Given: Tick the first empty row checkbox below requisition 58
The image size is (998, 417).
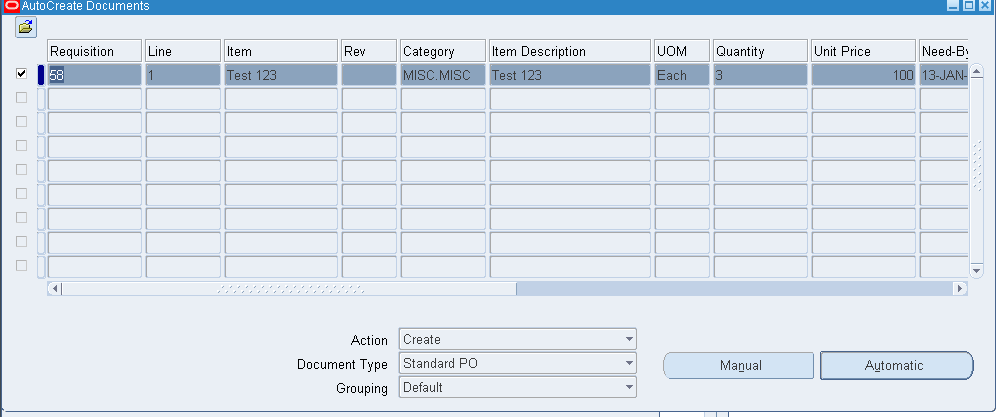Looking at the screenshot, I should [22, 98].
